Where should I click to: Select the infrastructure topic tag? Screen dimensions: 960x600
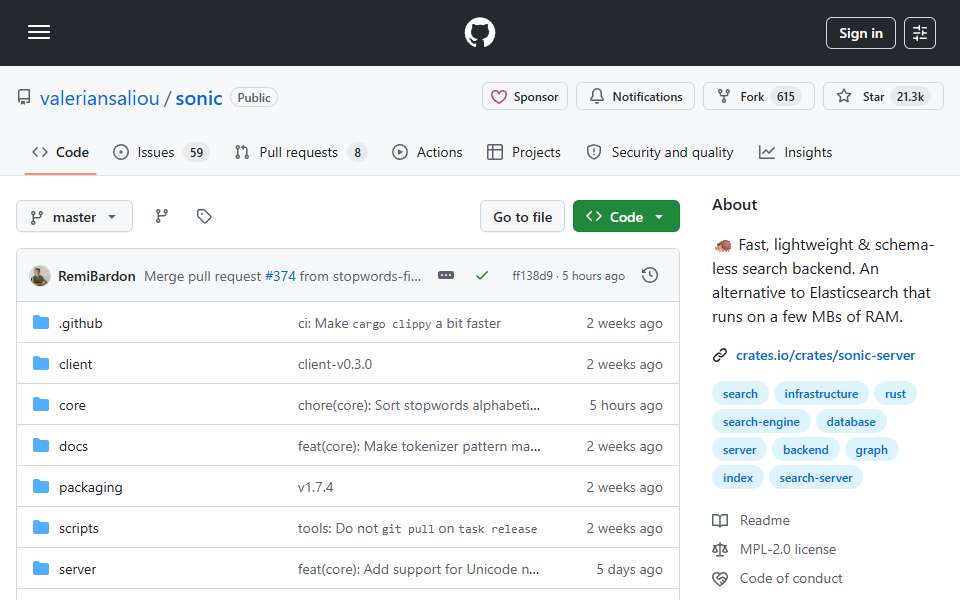(821, 394)
